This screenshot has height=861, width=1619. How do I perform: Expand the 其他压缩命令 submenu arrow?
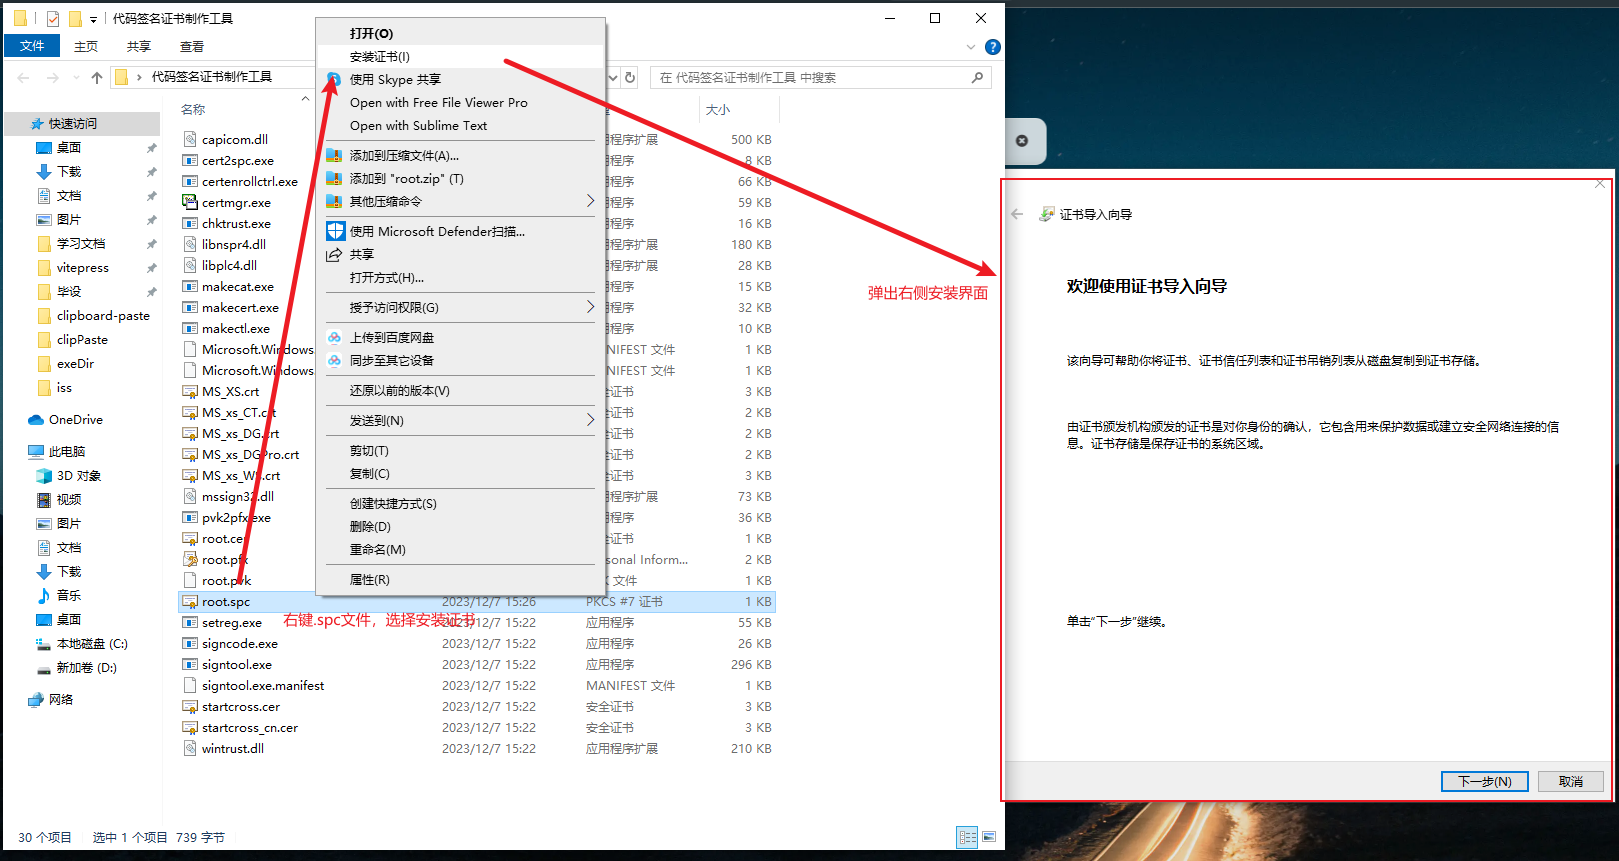pyautogui.click(x=590, y=201)
